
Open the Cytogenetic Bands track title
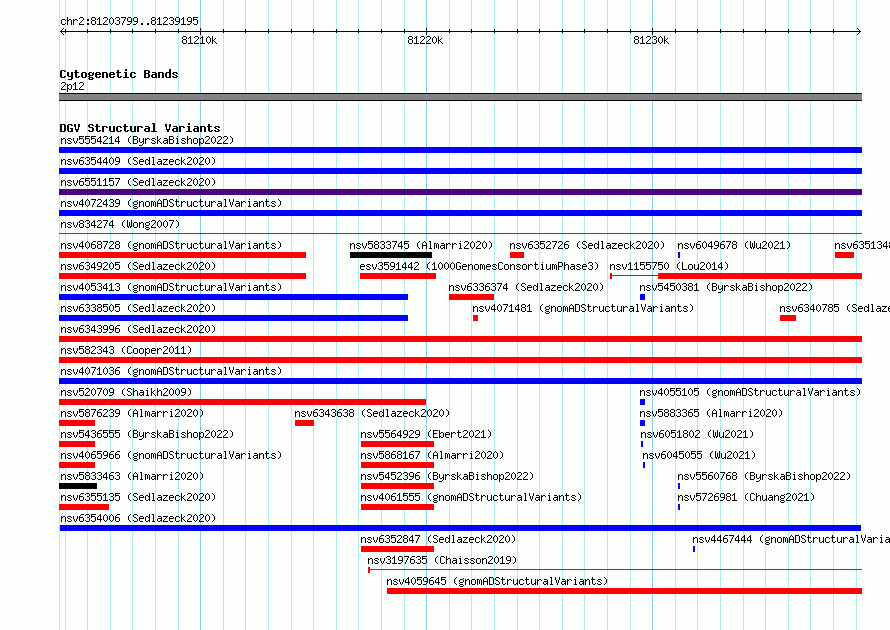(119, 74)
